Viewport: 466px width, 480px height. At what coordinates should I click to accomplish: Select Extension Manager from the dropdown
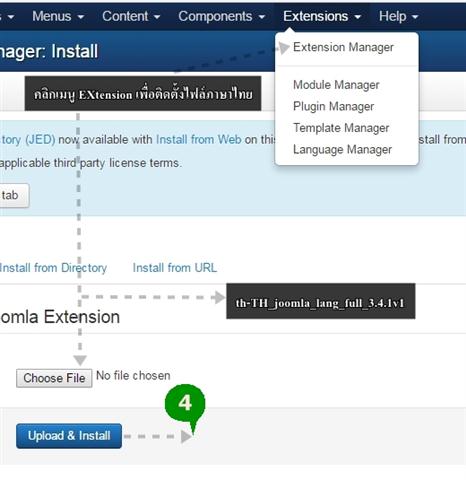click(343, 47)
